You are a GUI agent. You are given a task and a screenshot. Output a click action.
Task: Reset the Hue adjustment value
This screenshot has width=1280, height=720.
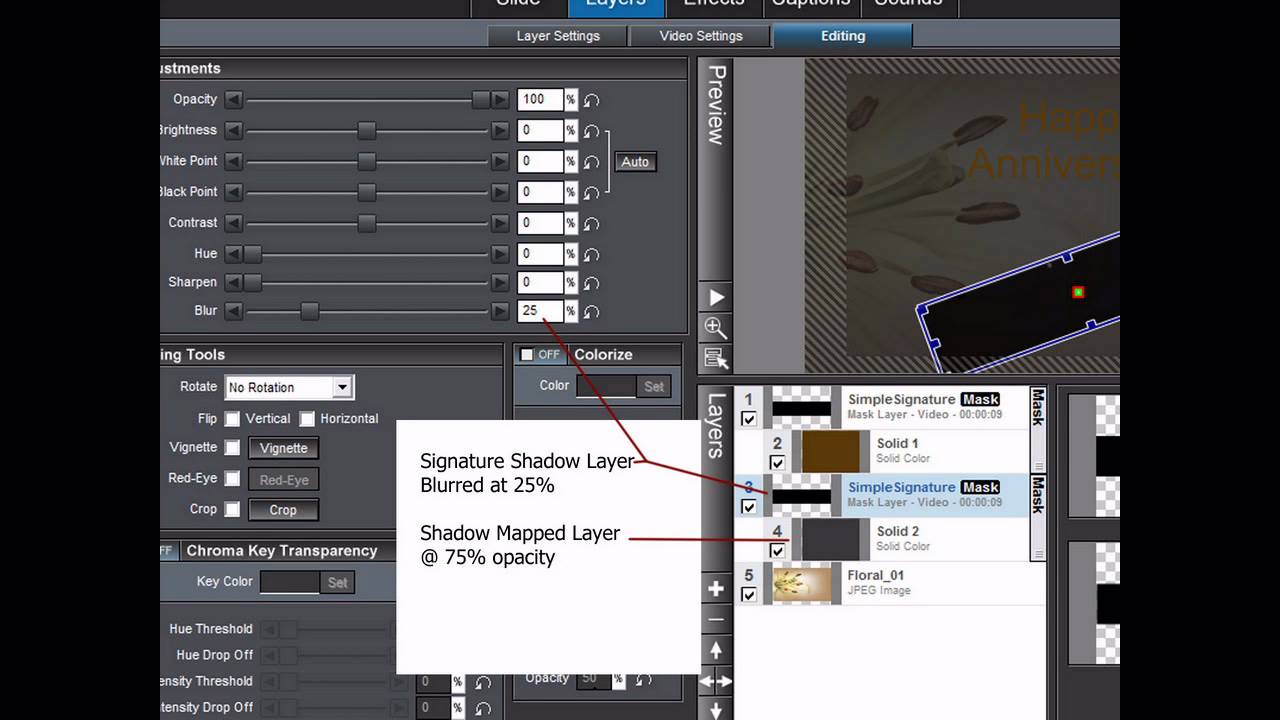[x=591, y=255]
